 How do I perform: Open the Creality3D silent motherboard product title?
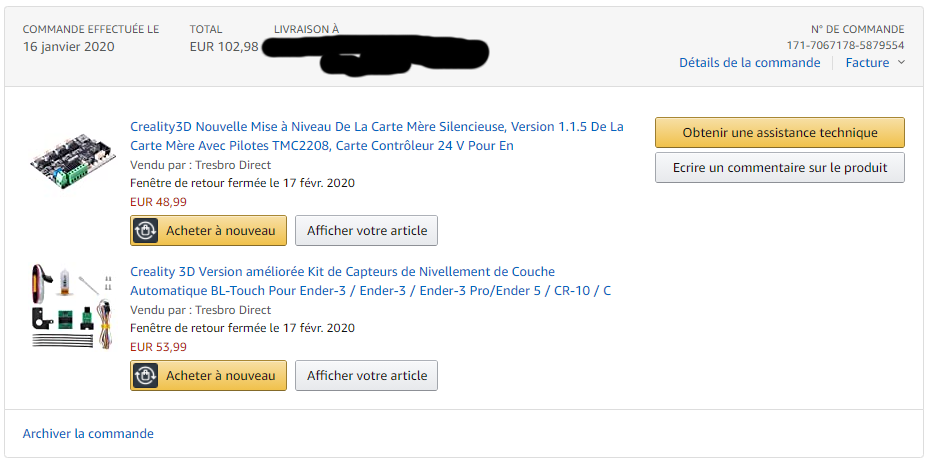[377, 136]
